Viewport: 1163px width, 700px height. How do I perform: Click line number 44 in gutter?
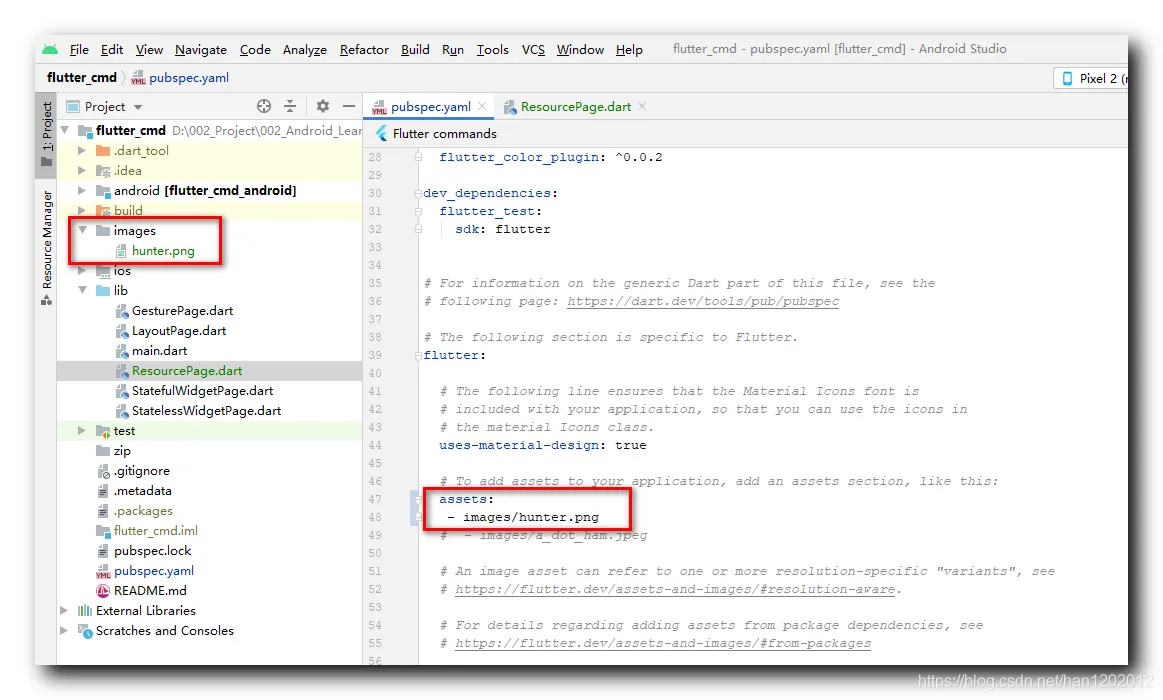[375, 446]
